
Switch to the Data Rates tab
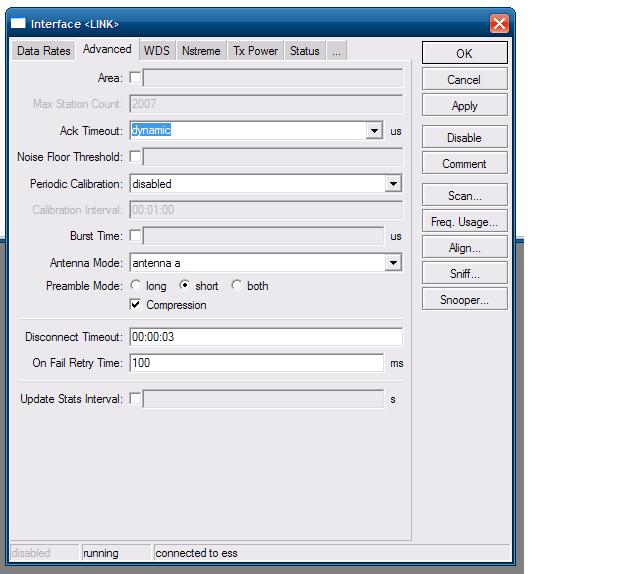[x=43, y=51]
